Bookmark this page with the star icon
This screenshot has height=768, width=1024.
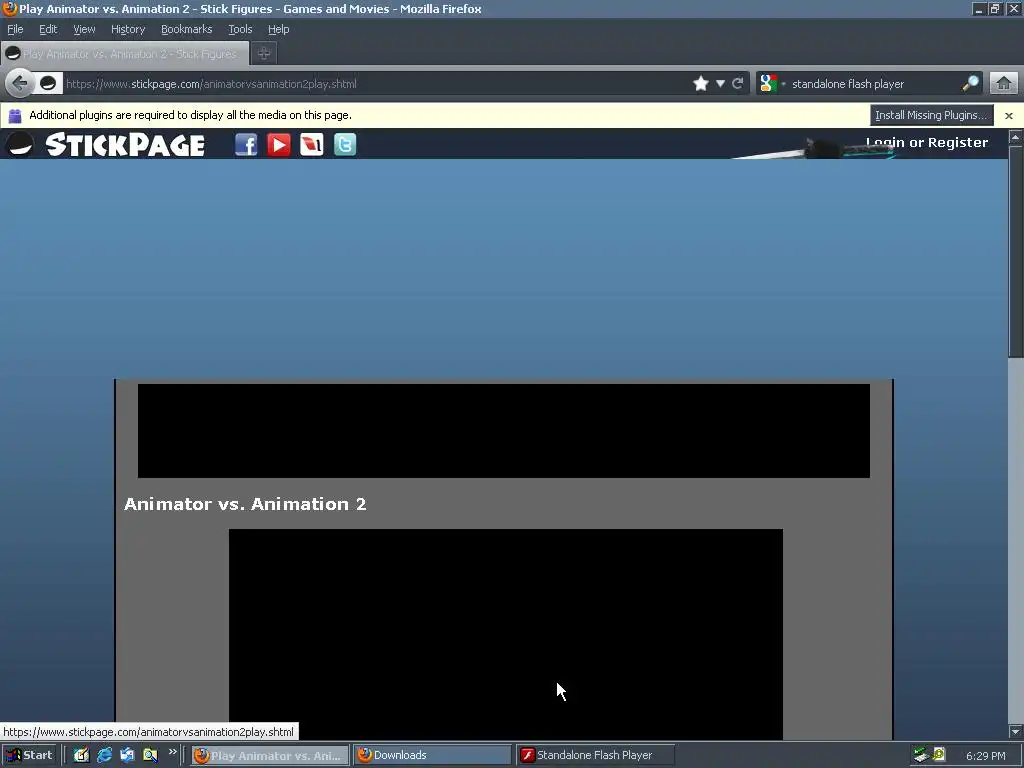click(x=700, y=84)
